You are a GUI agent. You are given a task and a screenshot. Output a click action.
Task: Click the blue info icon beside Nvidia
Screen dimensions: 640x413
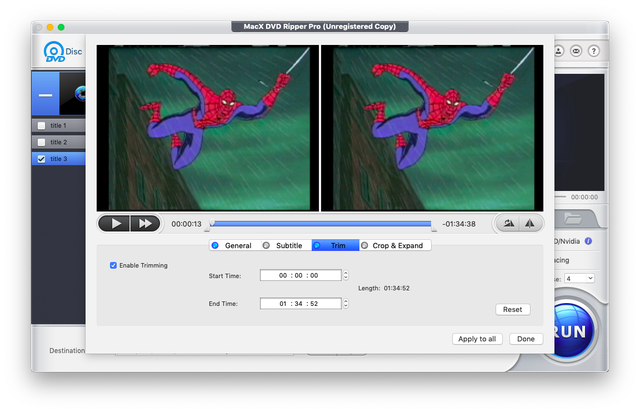click(588, 240)
